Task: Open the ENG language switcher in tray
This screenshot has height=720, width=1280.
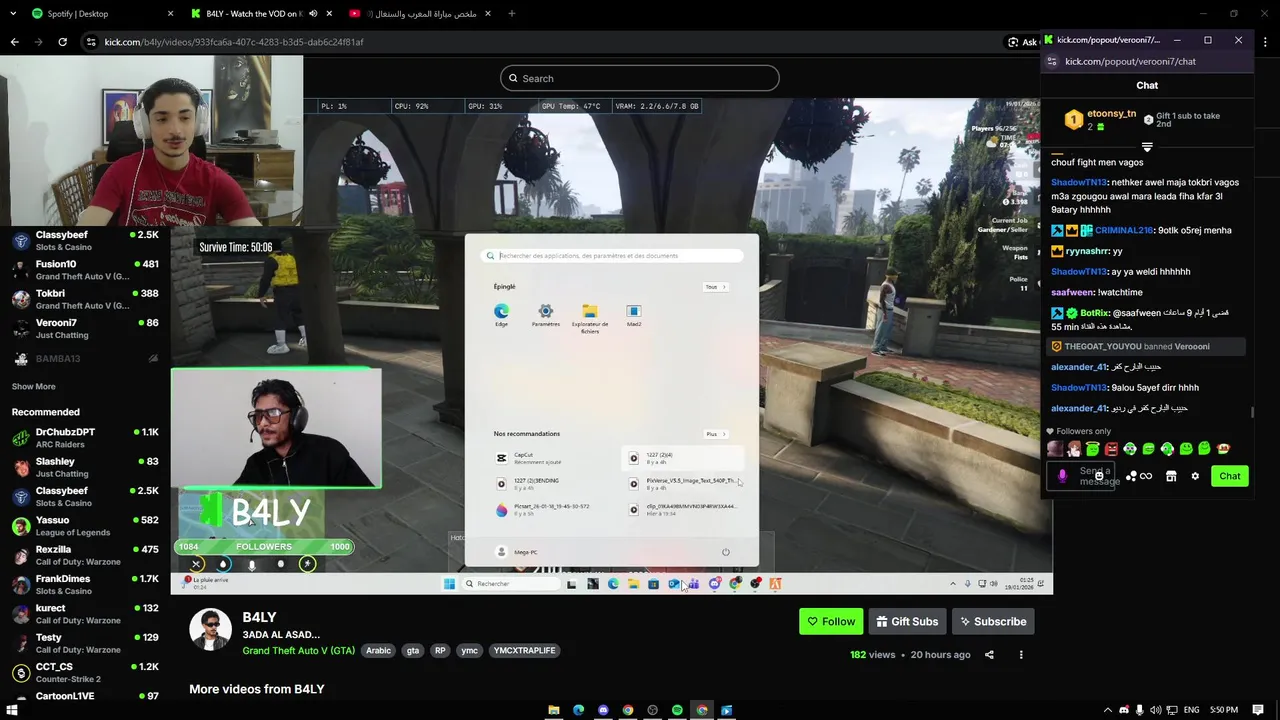Action: pyautogui.click(x=1190, y=710)
